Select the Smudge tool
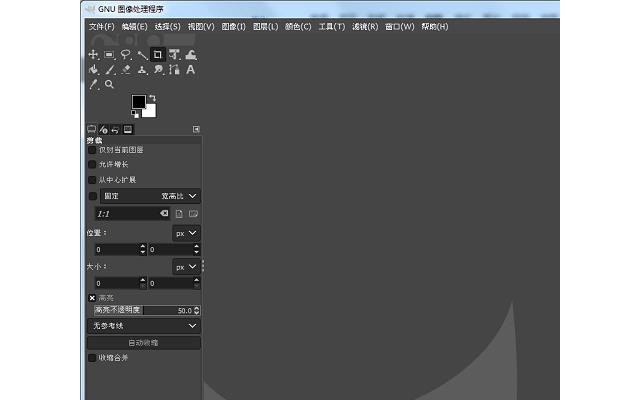Image resolution: width=640 pixels, height=400 pixels. pos(158,70)
